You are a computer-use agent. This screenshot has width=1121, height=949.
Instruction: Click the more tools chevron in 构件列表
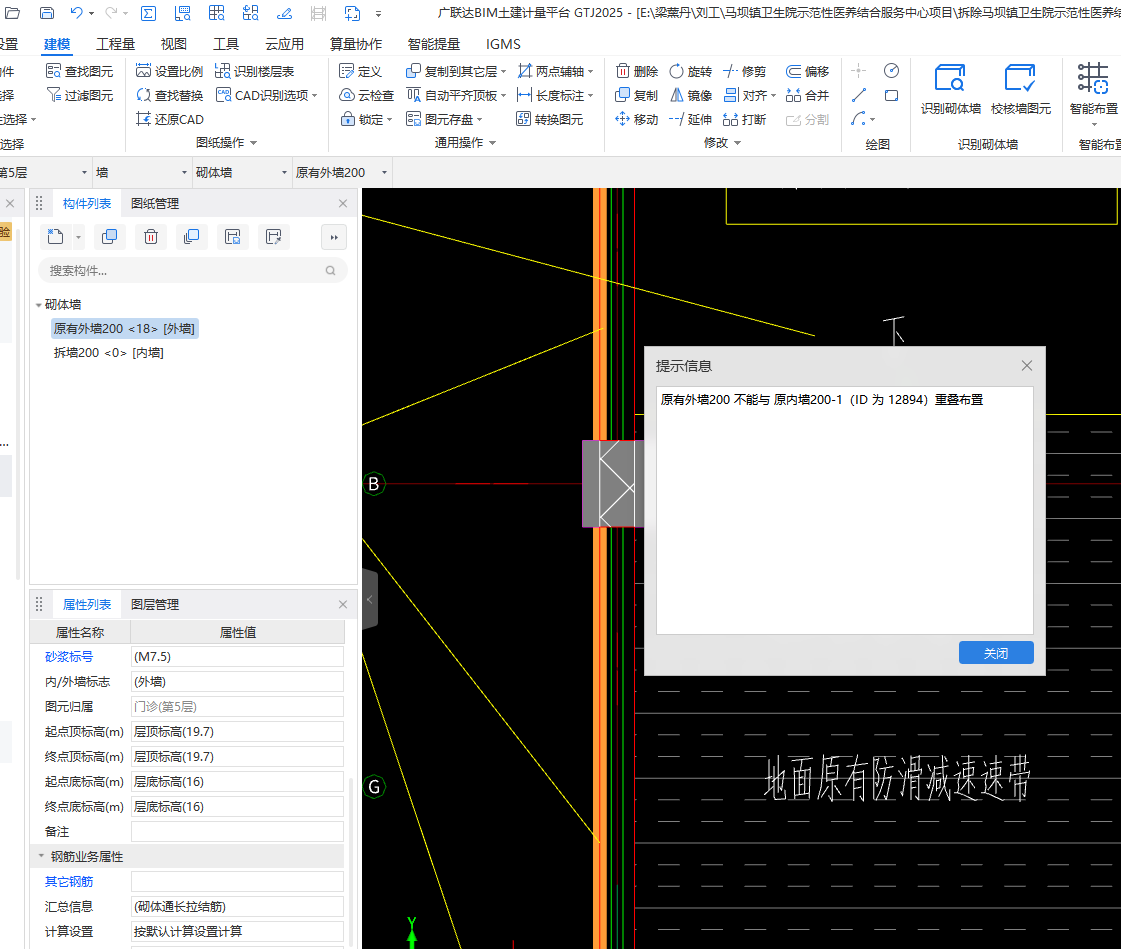pyautogui.click(x=334, y=237)
